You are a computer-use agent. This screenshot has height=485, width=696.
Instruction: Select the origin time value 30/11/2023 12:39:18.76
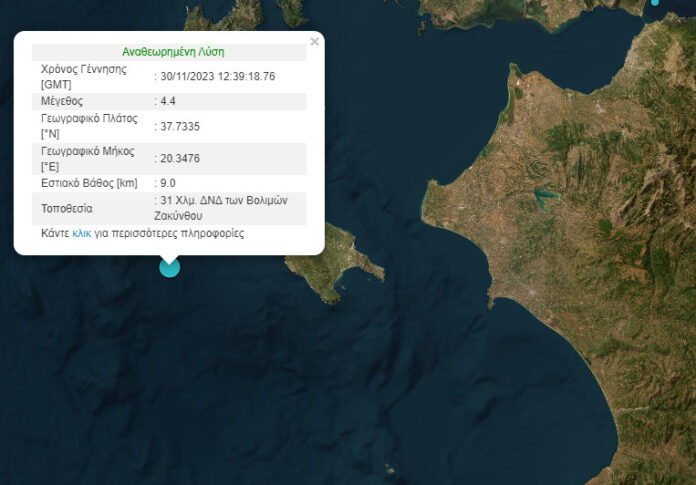tap(218, 76)
